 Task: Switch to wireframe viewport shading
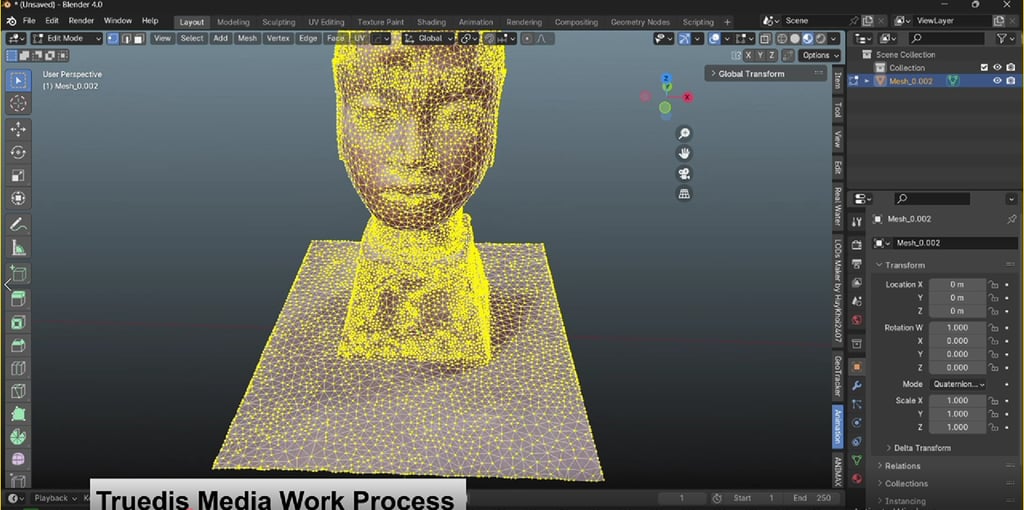[x=782, y=39]
